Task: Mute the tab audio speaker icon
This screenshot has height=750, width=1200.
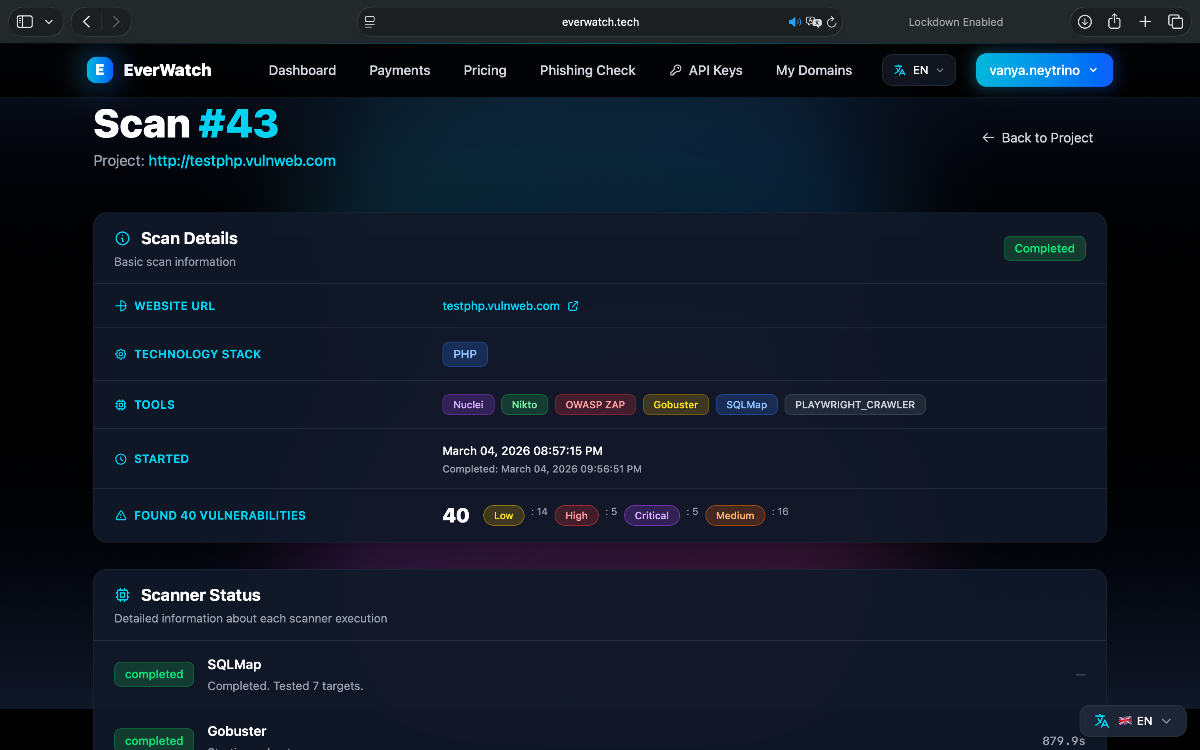Action: tap(794, 21)
